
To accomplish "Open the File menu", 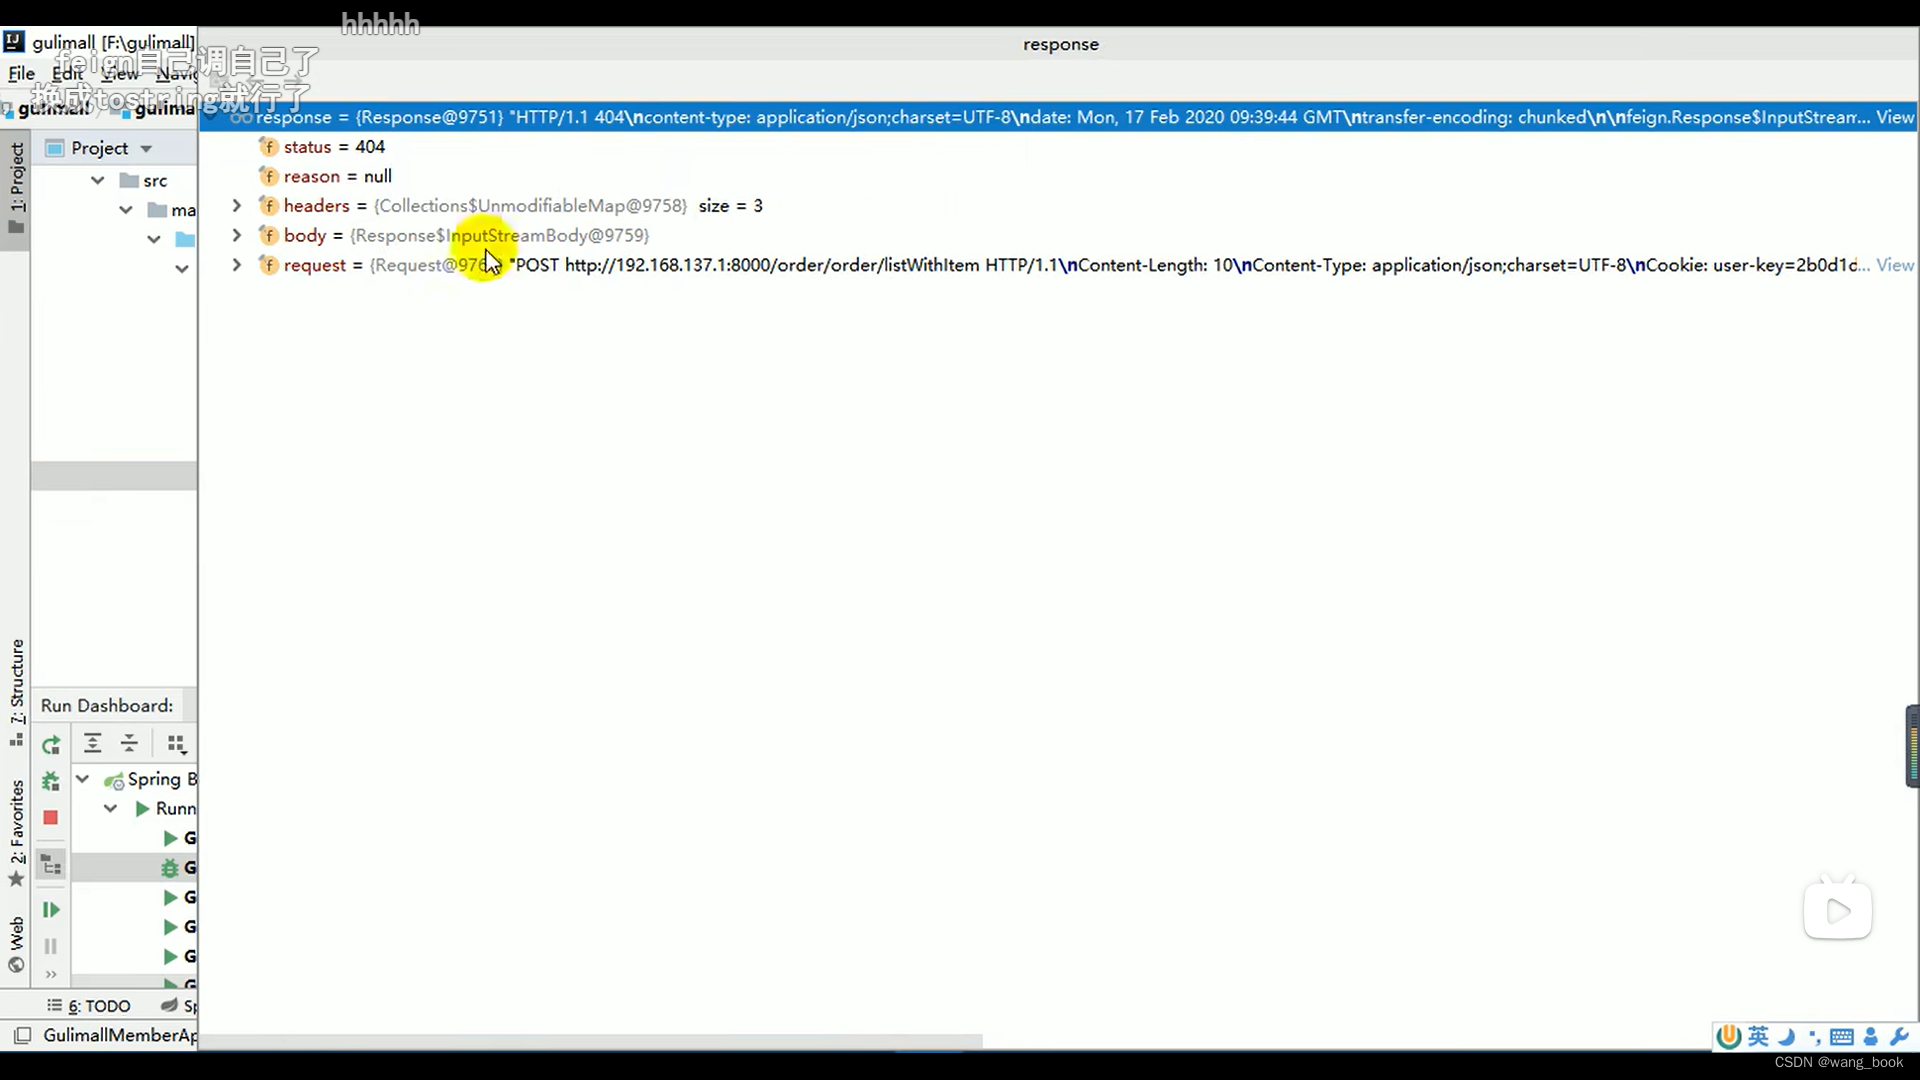I will (x=21, y=74).
